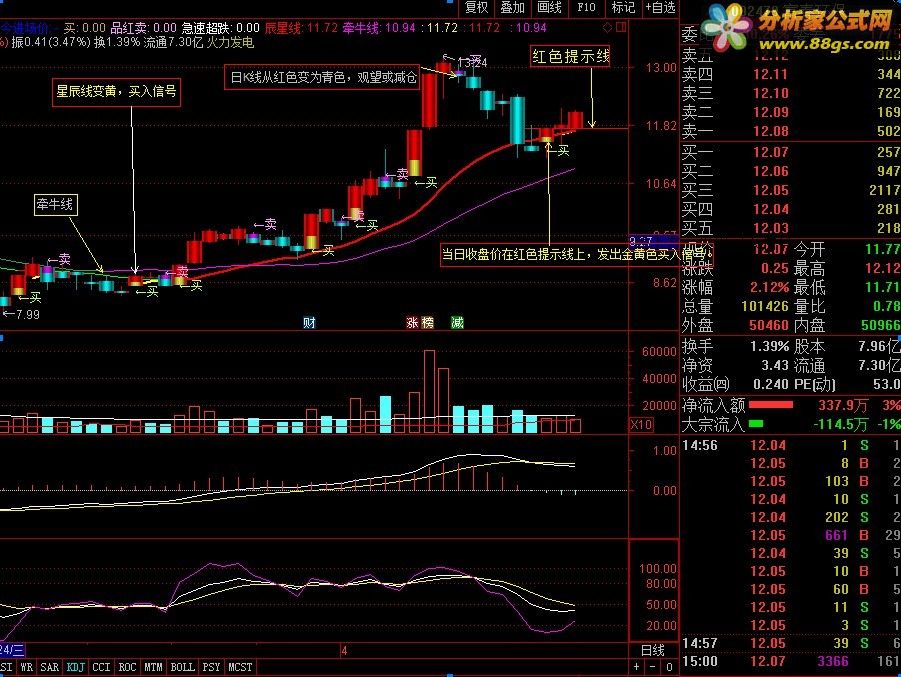Click the 今开 11.77 value
Image resolution: width=901 pixels, height=677 pixels.
(883, 249)
